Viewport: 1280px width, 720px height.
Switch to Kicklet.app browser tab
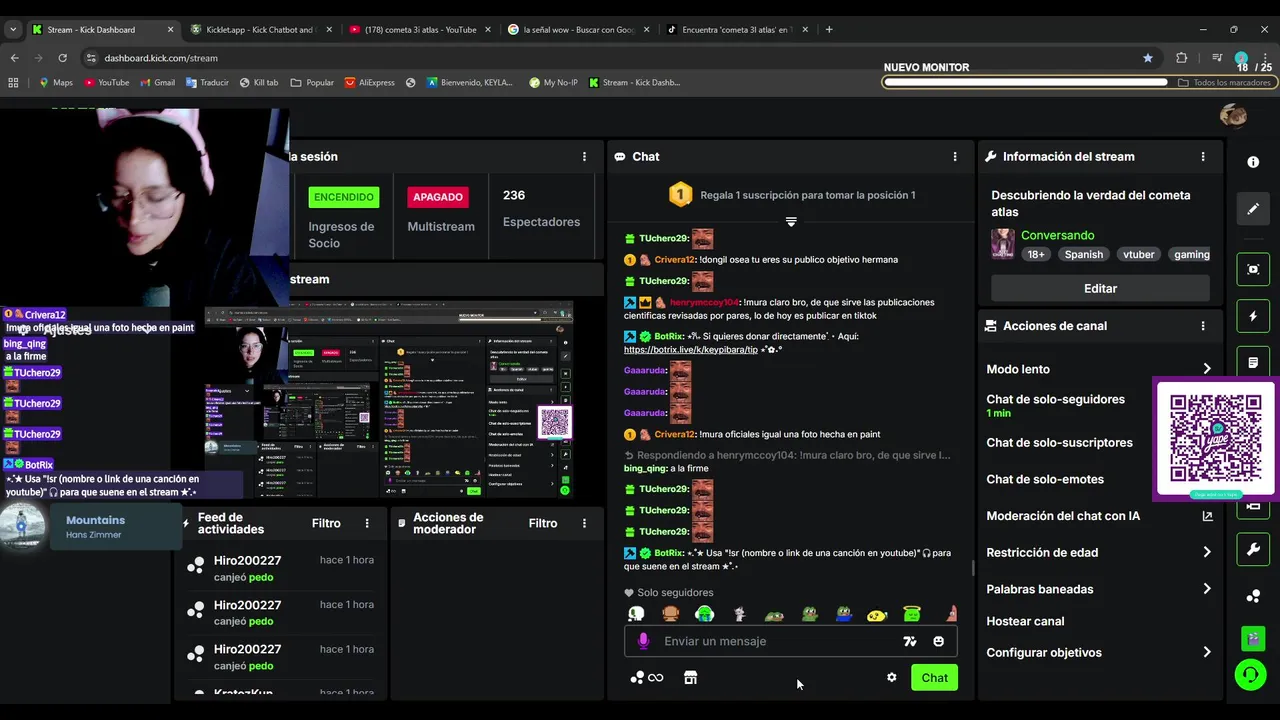click(x=260, y=29)
